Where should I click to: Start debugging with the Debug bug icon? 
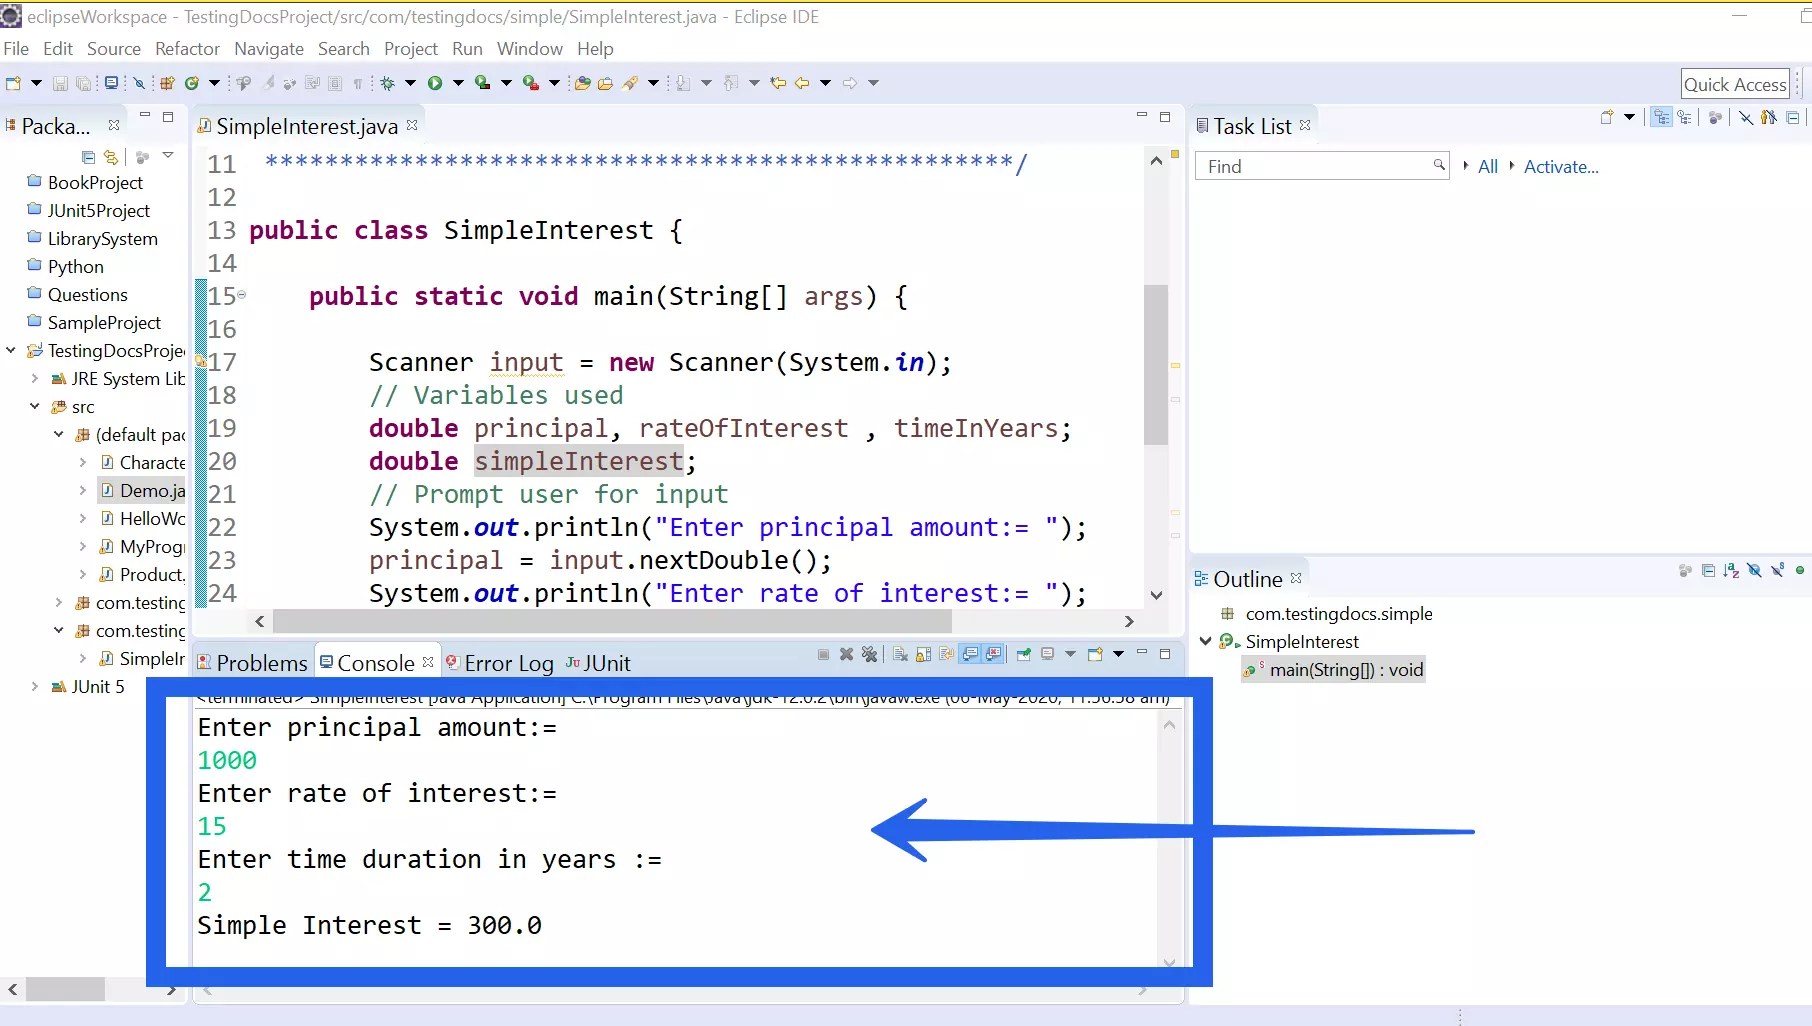[x=388, y=83]
